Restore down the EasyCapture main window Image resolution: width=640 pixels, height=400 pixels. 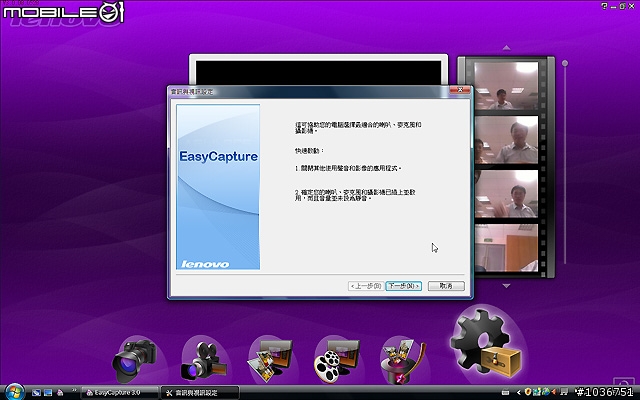click(x=622, y=6)
